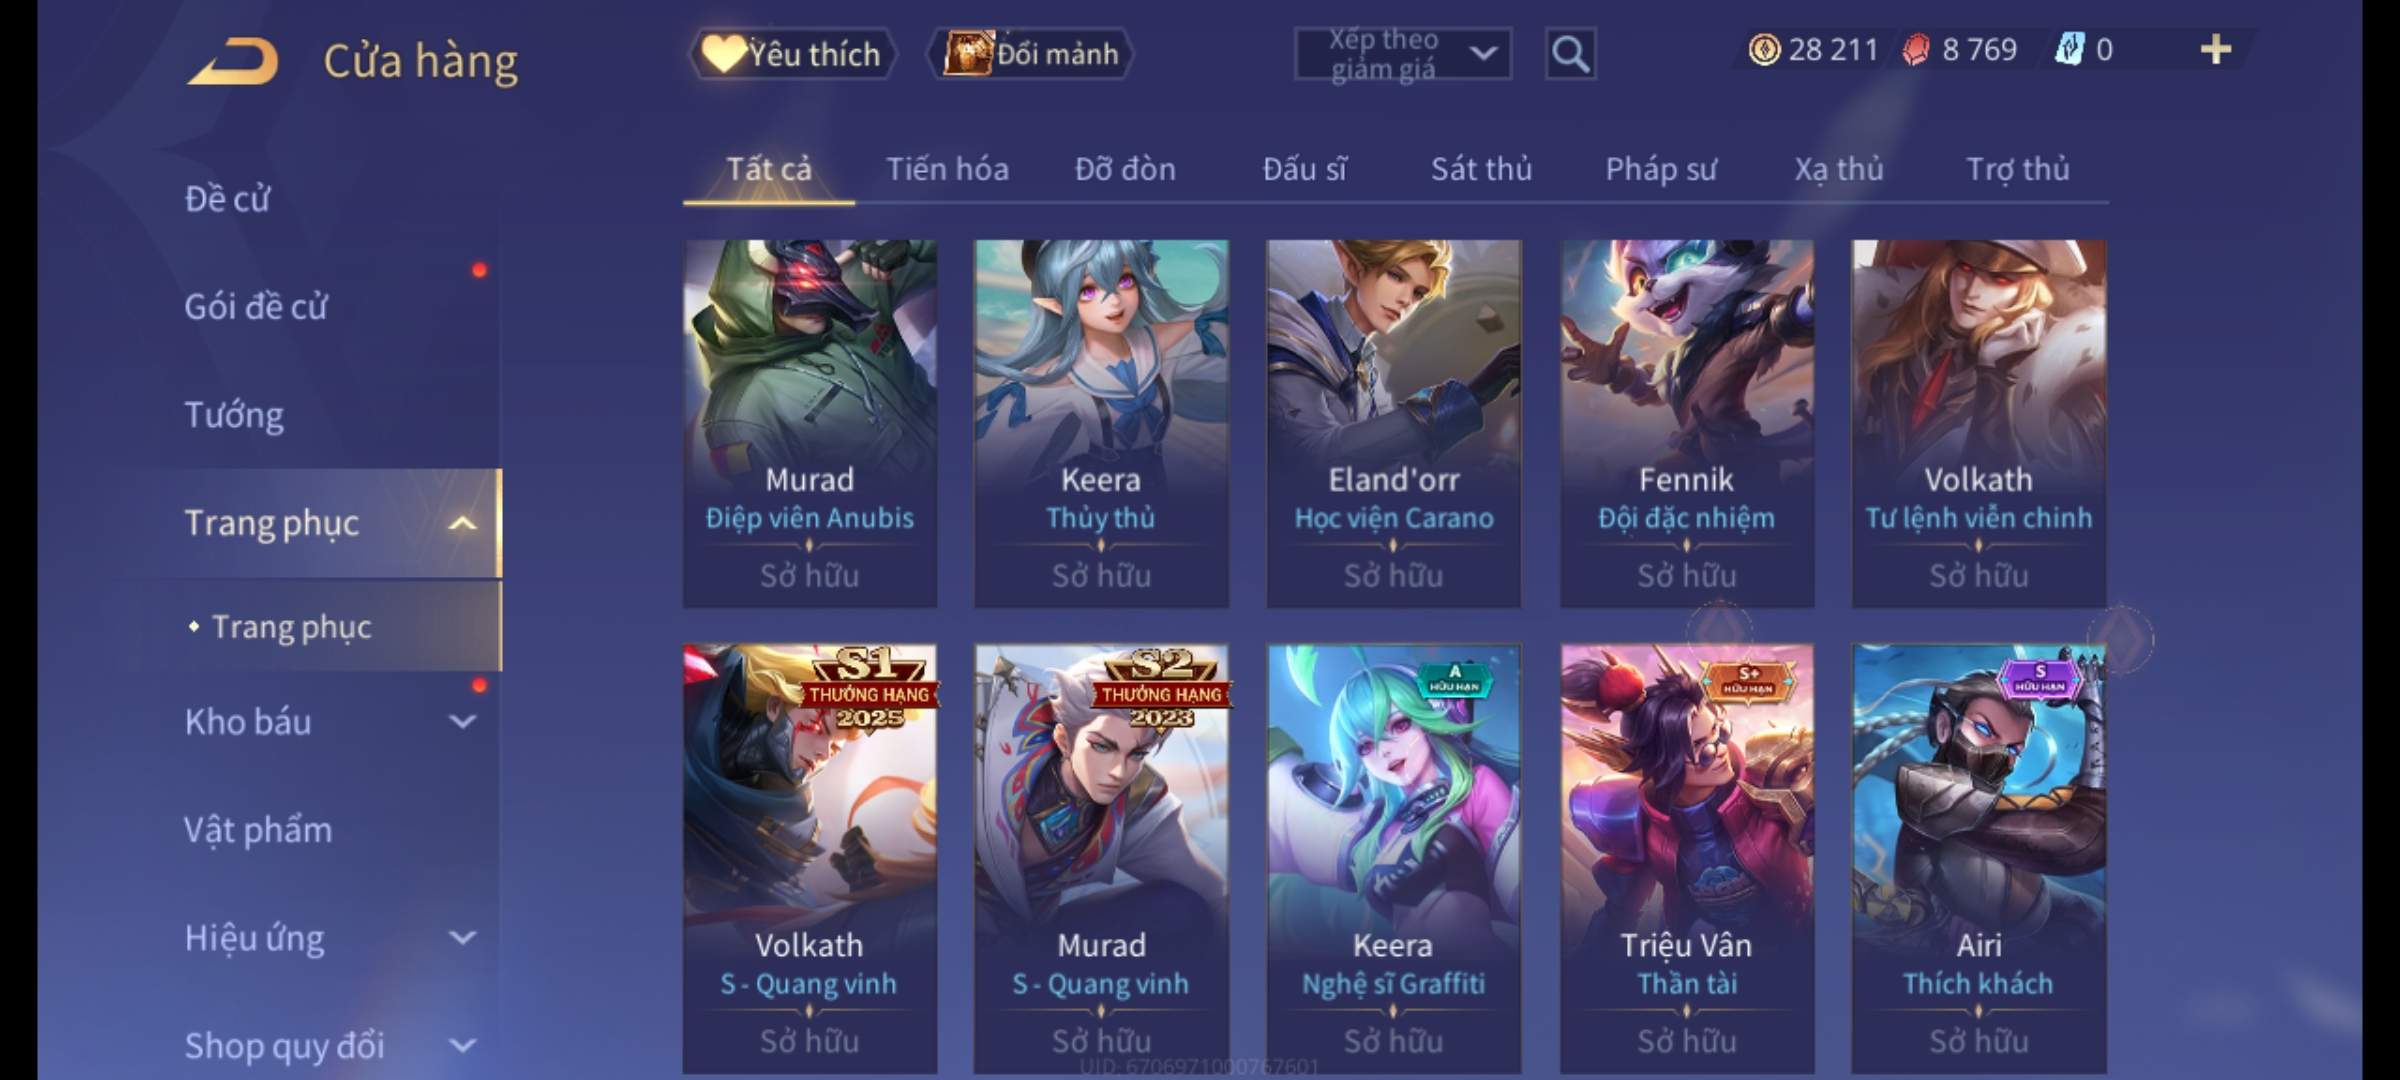The image size is (2400, 1080).
Task: Tap the back arrow beside Cửa hàng
Action: pos(233,62)
